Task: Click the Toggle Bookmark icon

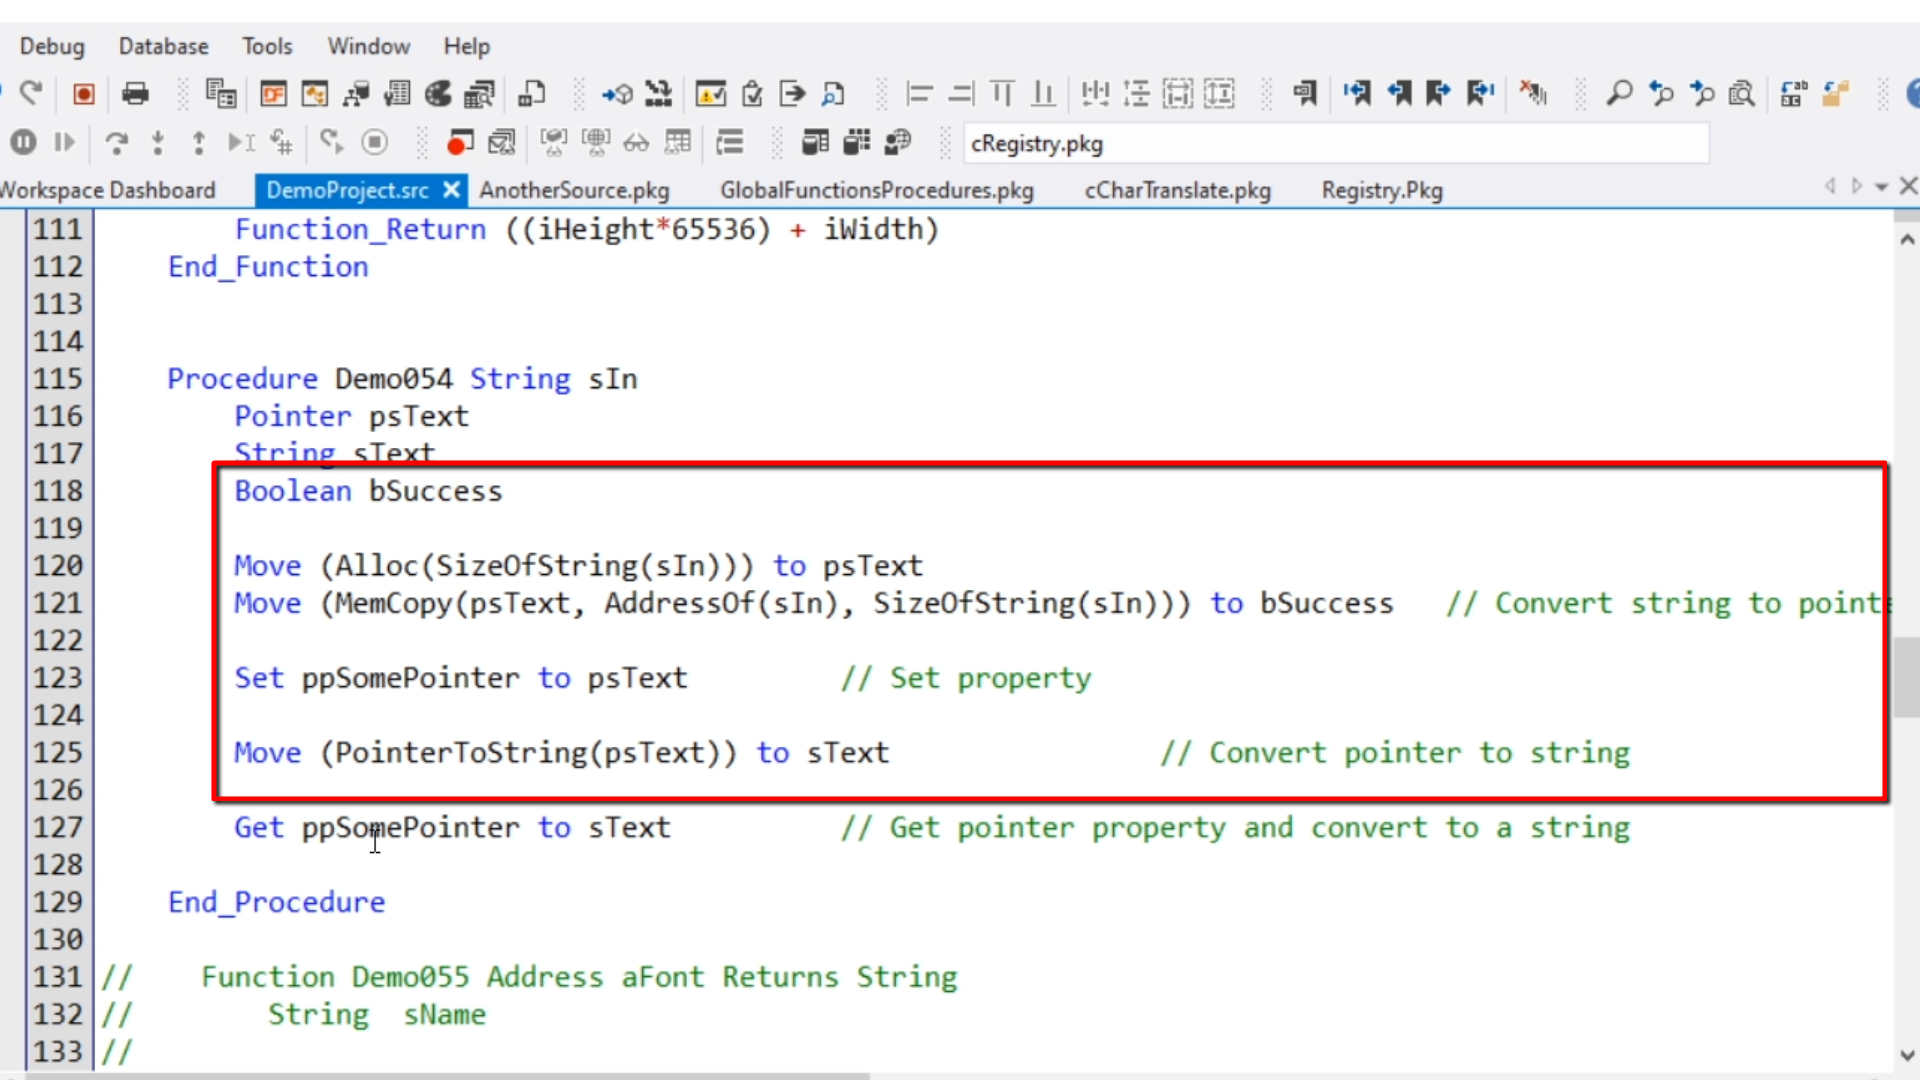Action: (1304, 94)
